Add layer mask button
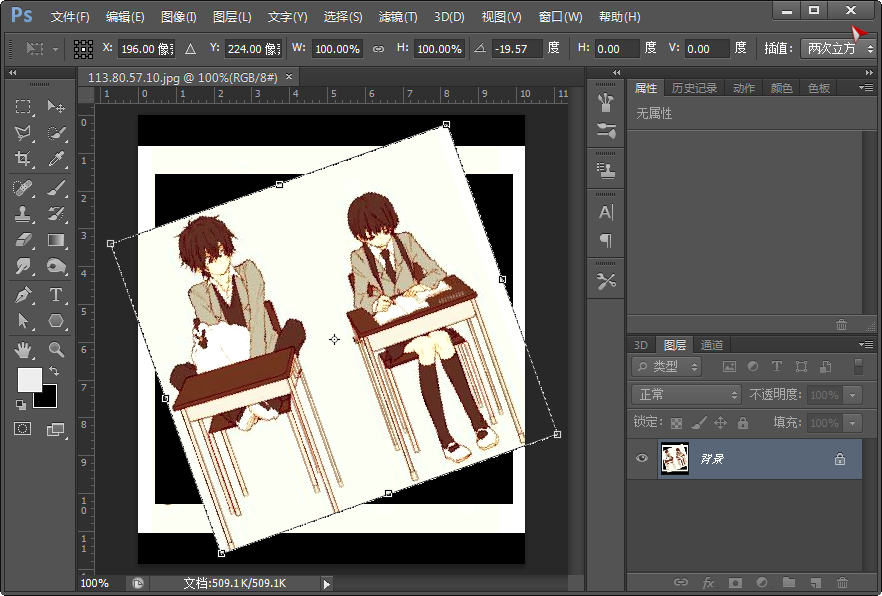882x596 pixels. click(735, 583)
